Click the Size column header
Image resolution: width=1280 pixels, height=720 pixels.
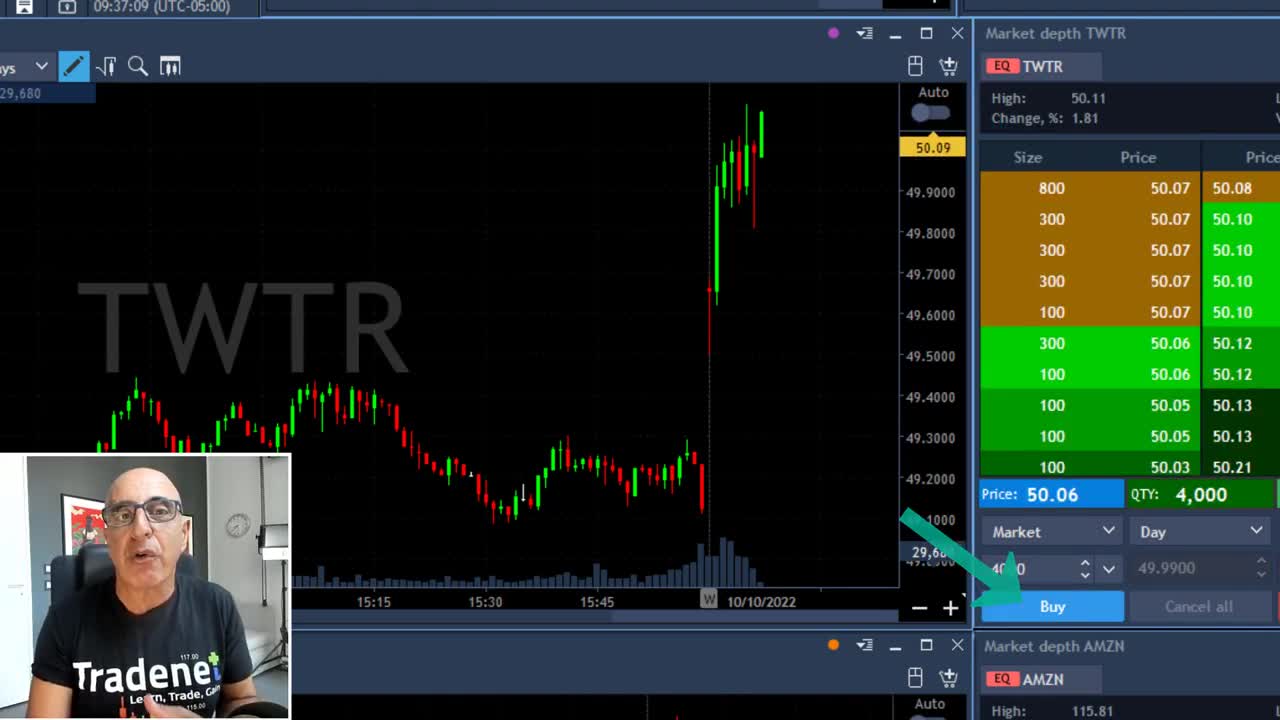pos(1027,157)
